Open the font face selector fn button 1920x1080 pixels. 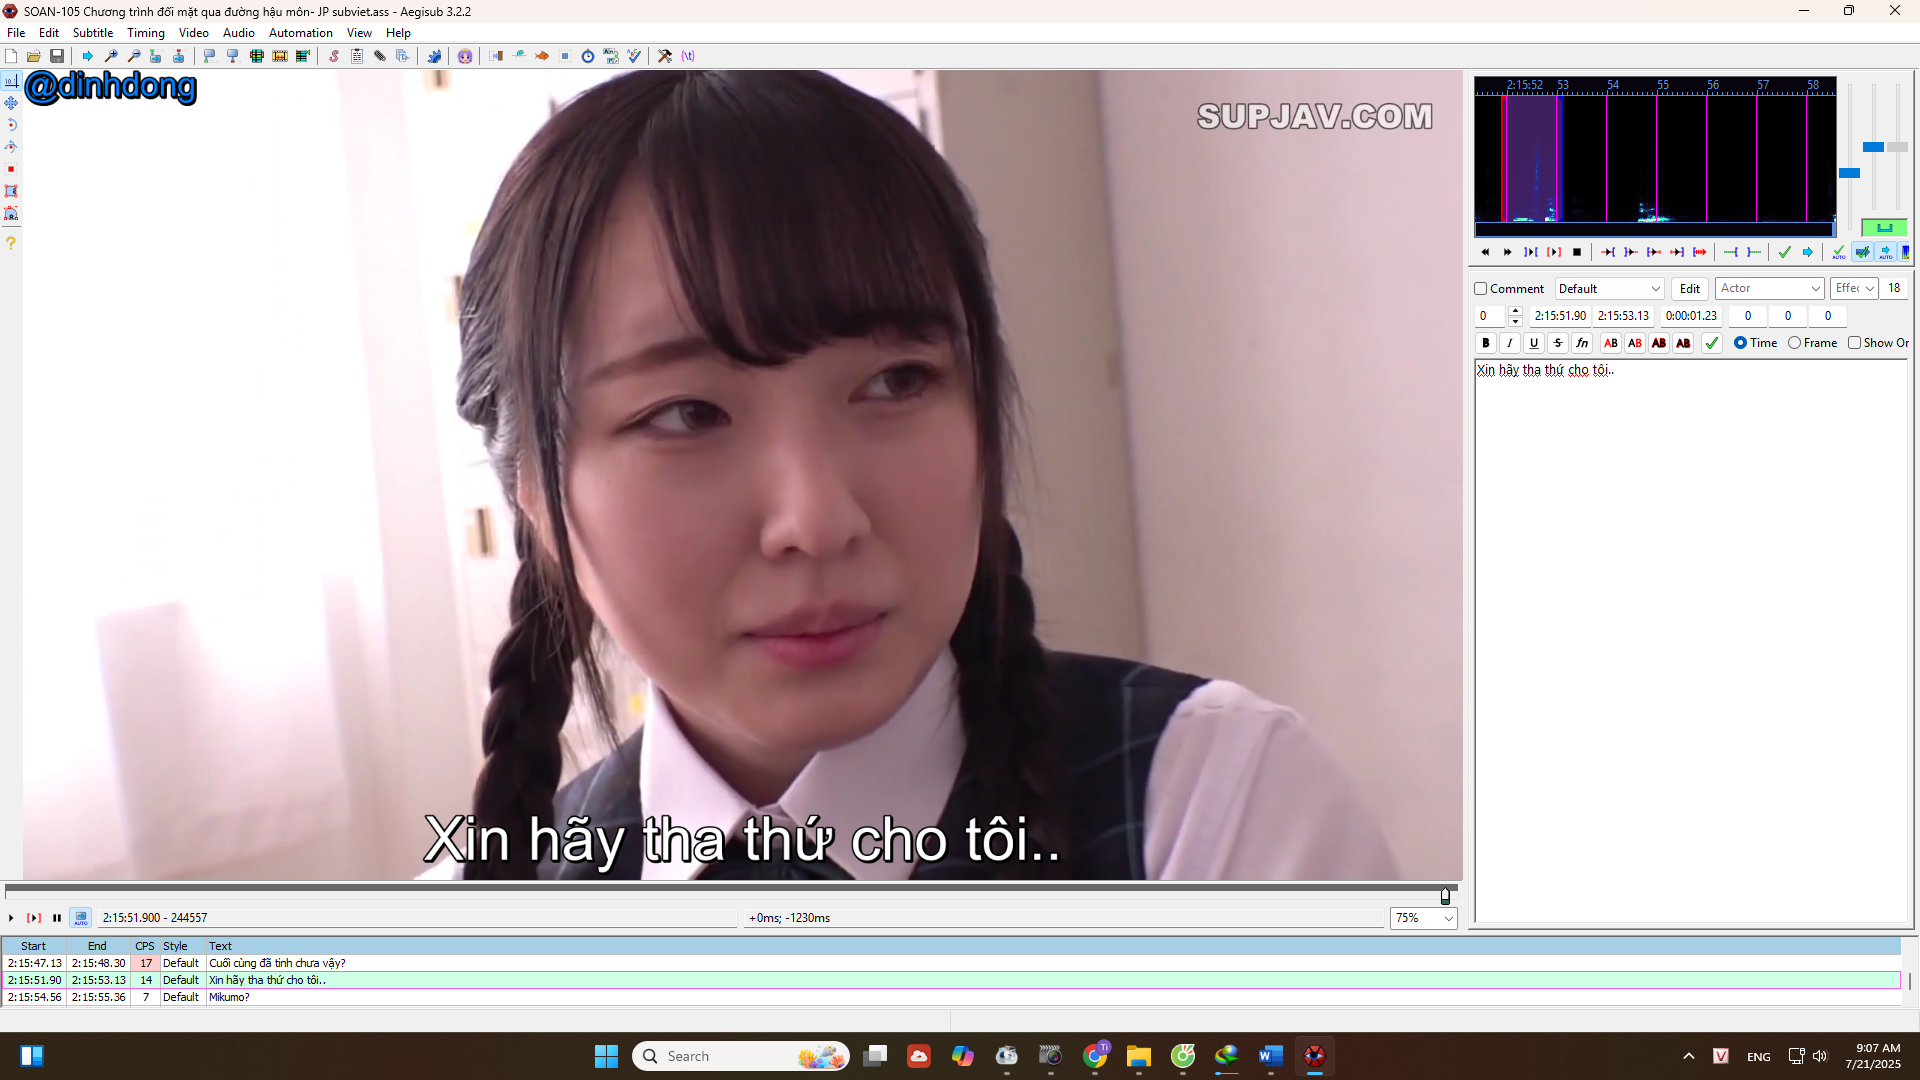1582,343
